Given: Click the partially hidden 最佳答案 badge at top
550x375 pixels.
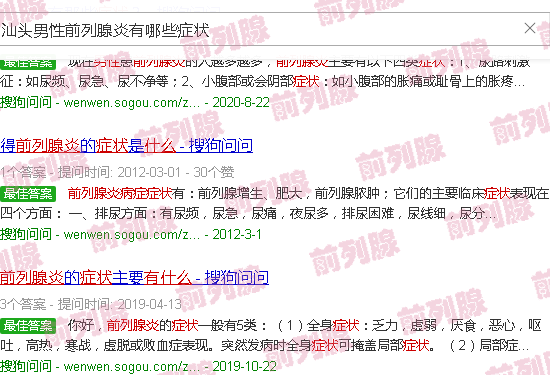Looking at the screenshot, I should pos(28,63).
